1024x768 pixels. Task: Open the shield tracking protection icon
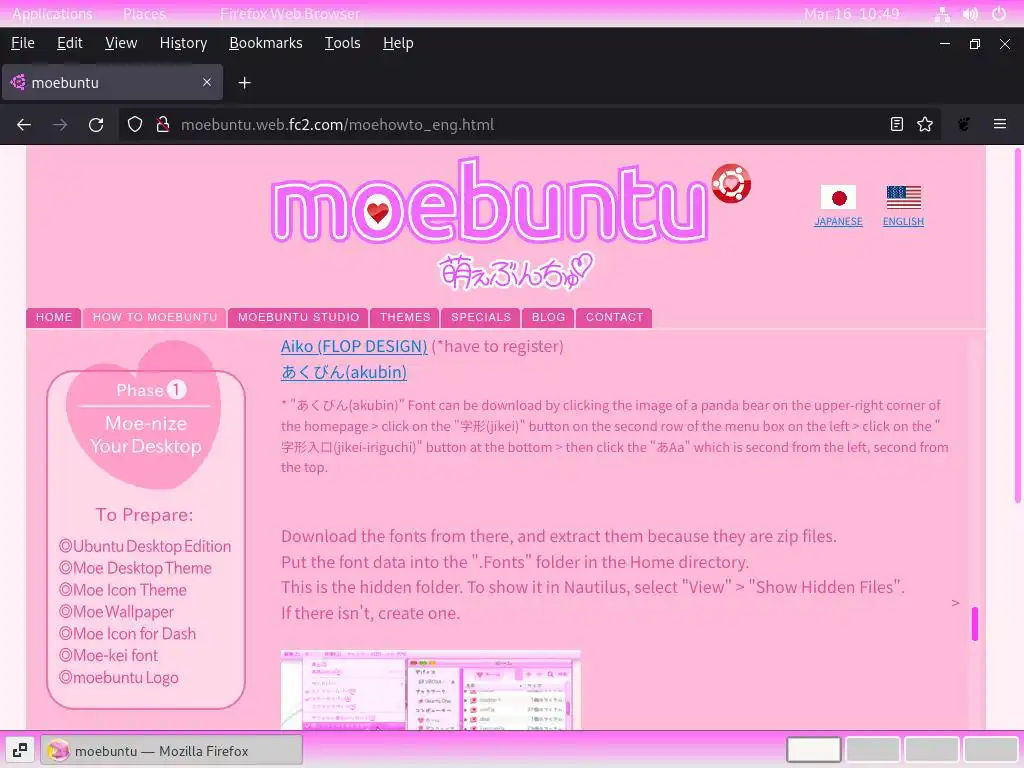(135, 125)
